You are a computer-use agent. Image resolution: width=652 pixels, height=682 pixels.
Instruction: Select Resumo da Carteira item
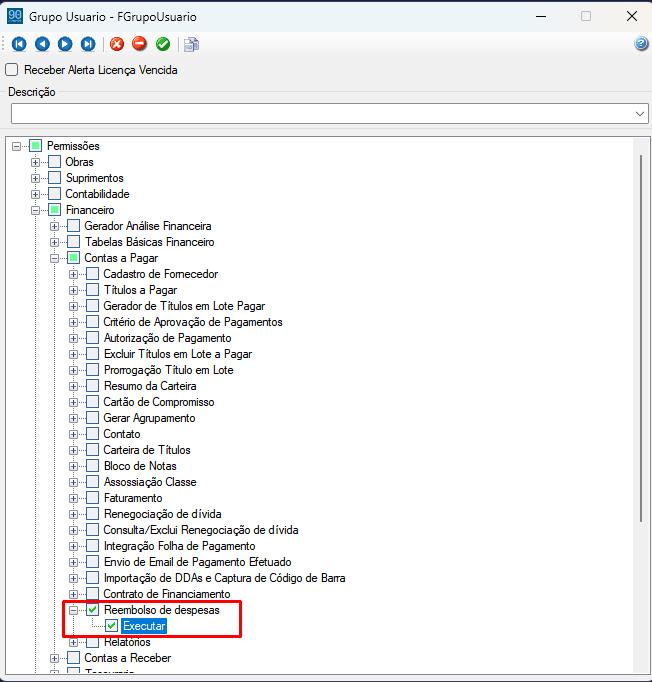150,386
